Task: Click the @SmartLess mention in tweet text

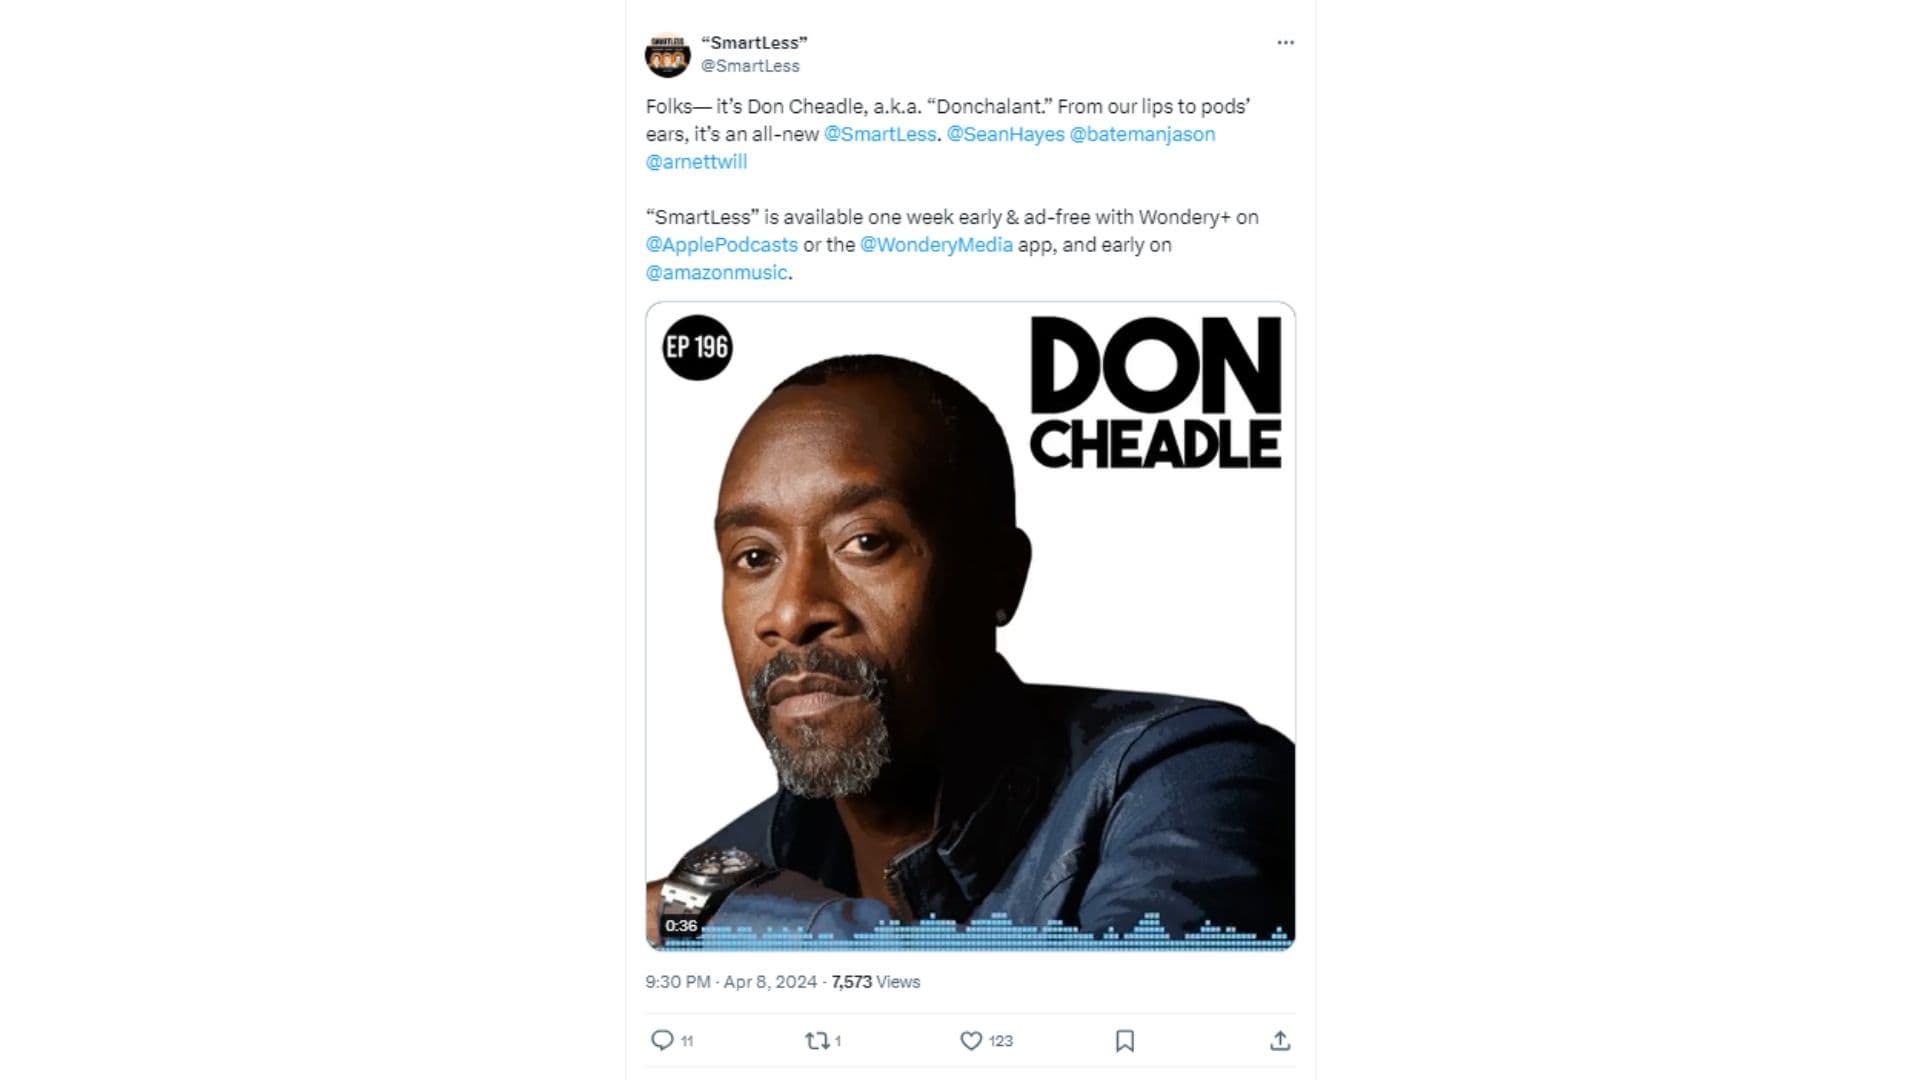Action: [880, 134]
